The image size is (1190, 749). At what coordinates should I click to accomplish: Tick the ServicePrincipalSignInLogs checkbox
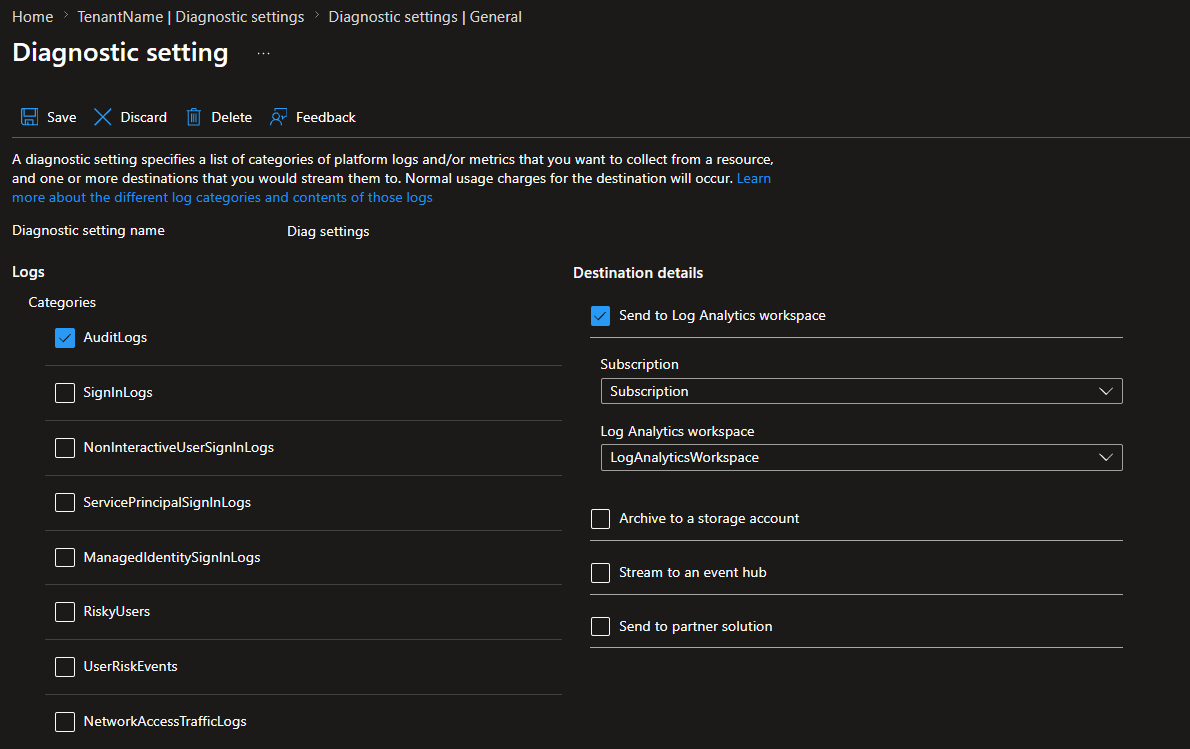pyautogui.click(x=65, y=502)
